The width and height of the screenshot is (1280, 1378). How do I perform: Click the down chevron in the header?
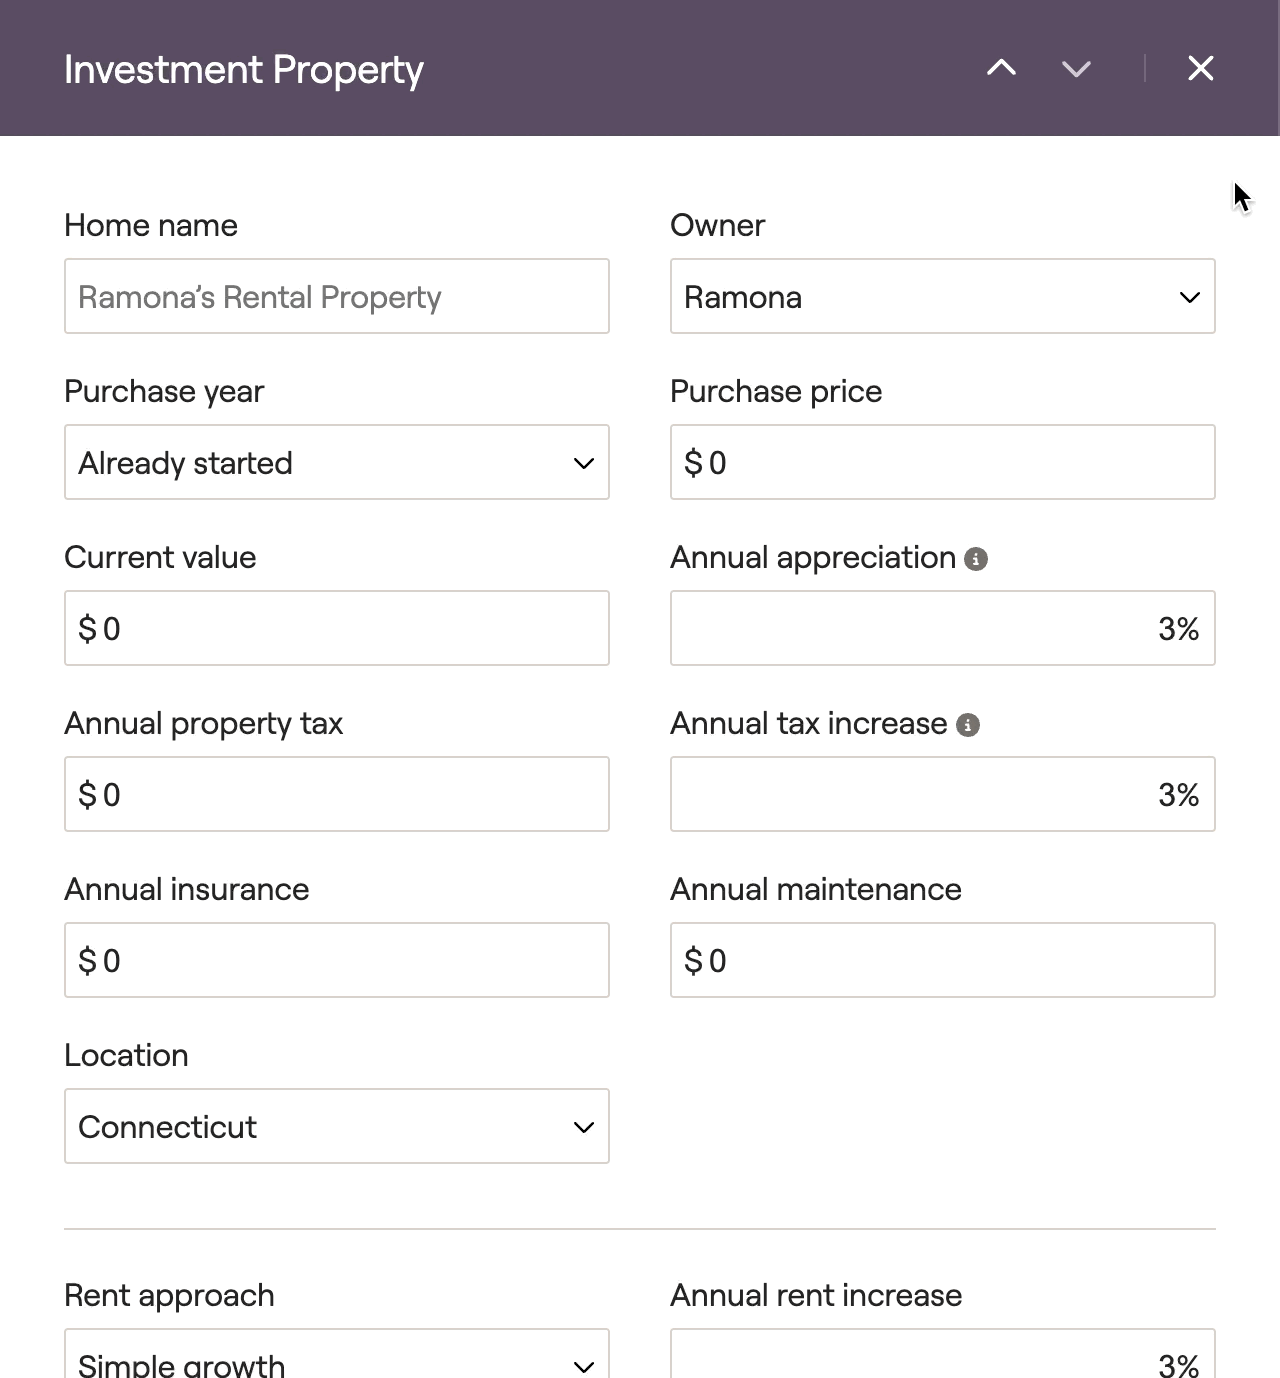[1076, 68]
